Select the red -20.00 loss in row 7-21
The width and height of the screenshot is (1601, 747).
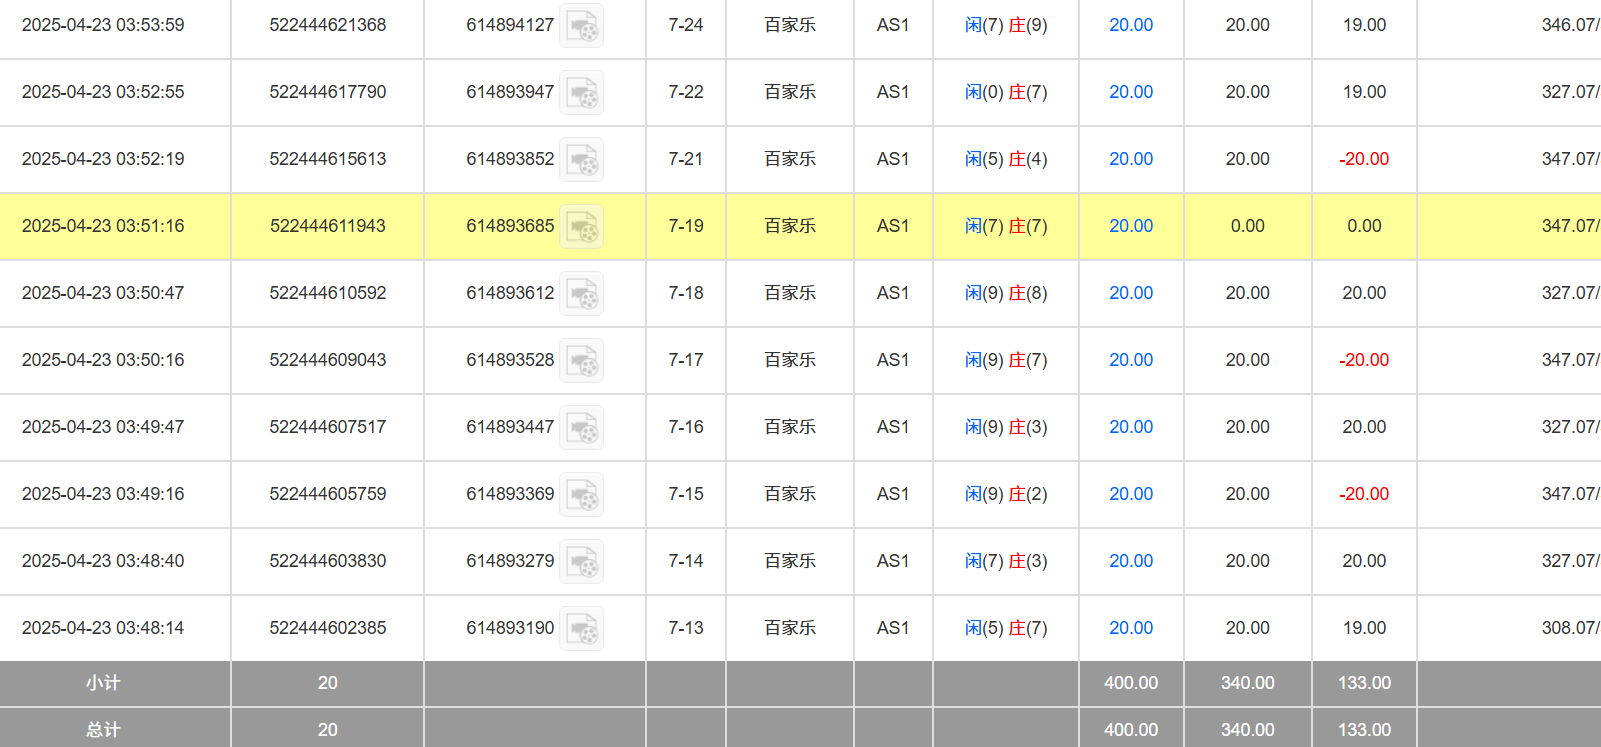[1364, 159]
